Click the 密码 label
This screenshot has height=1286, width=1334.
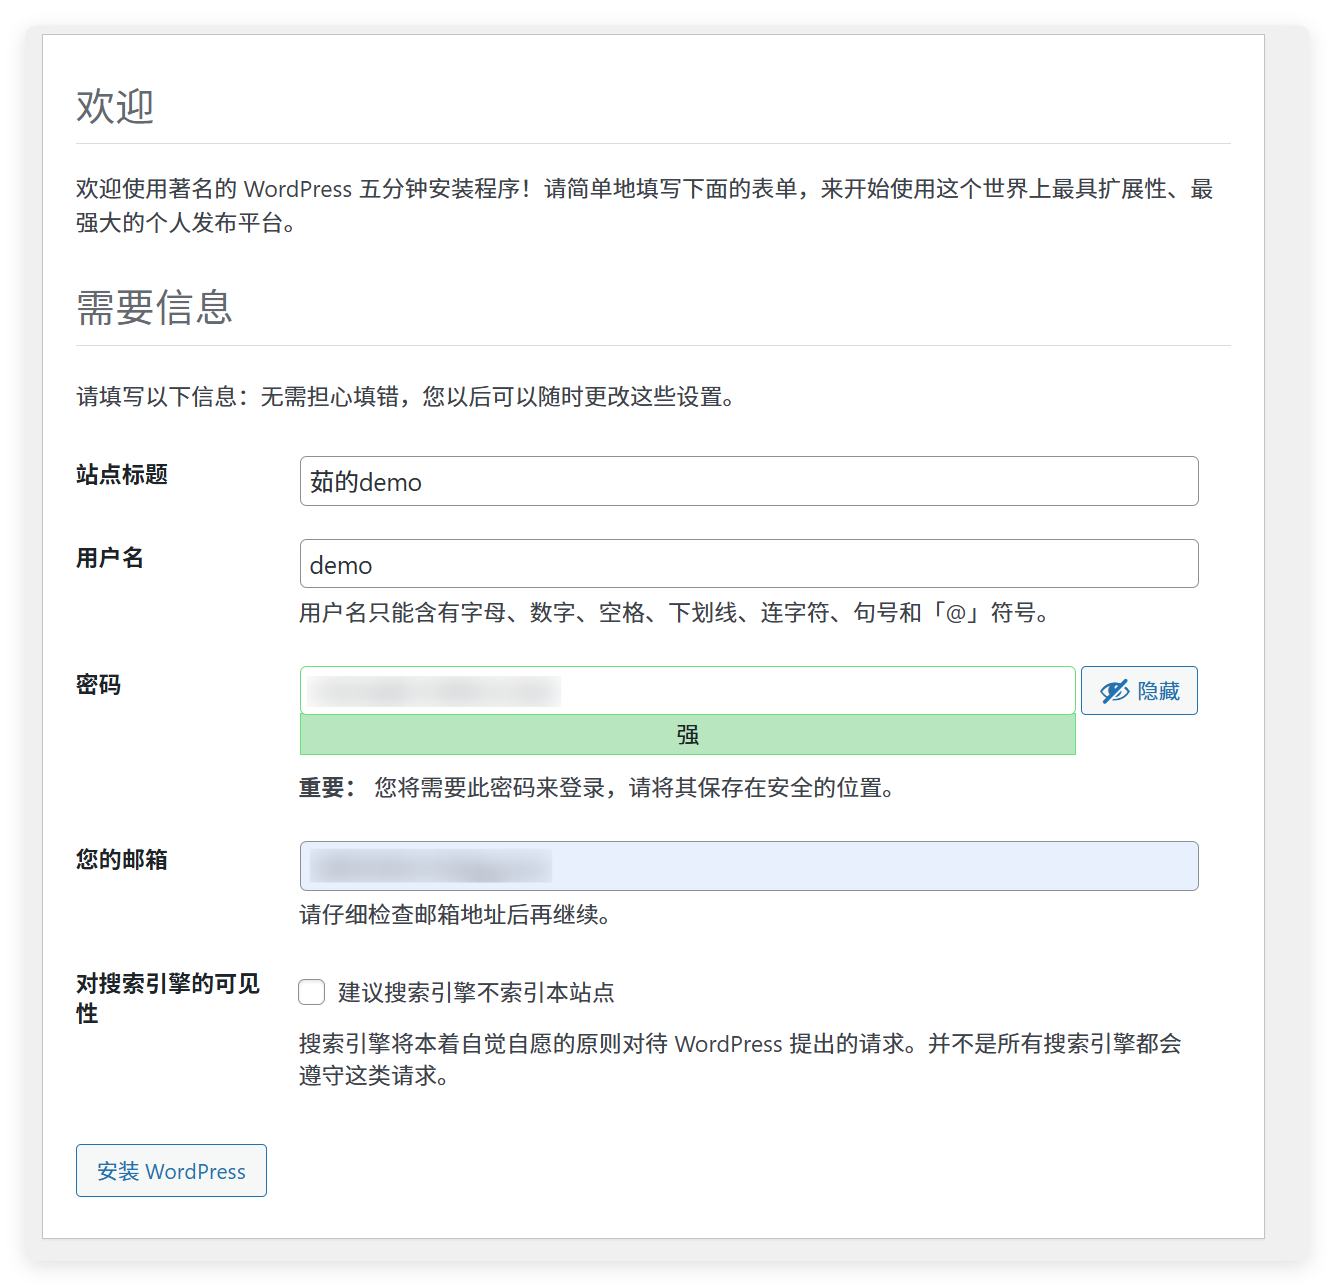tap(99, 685)
